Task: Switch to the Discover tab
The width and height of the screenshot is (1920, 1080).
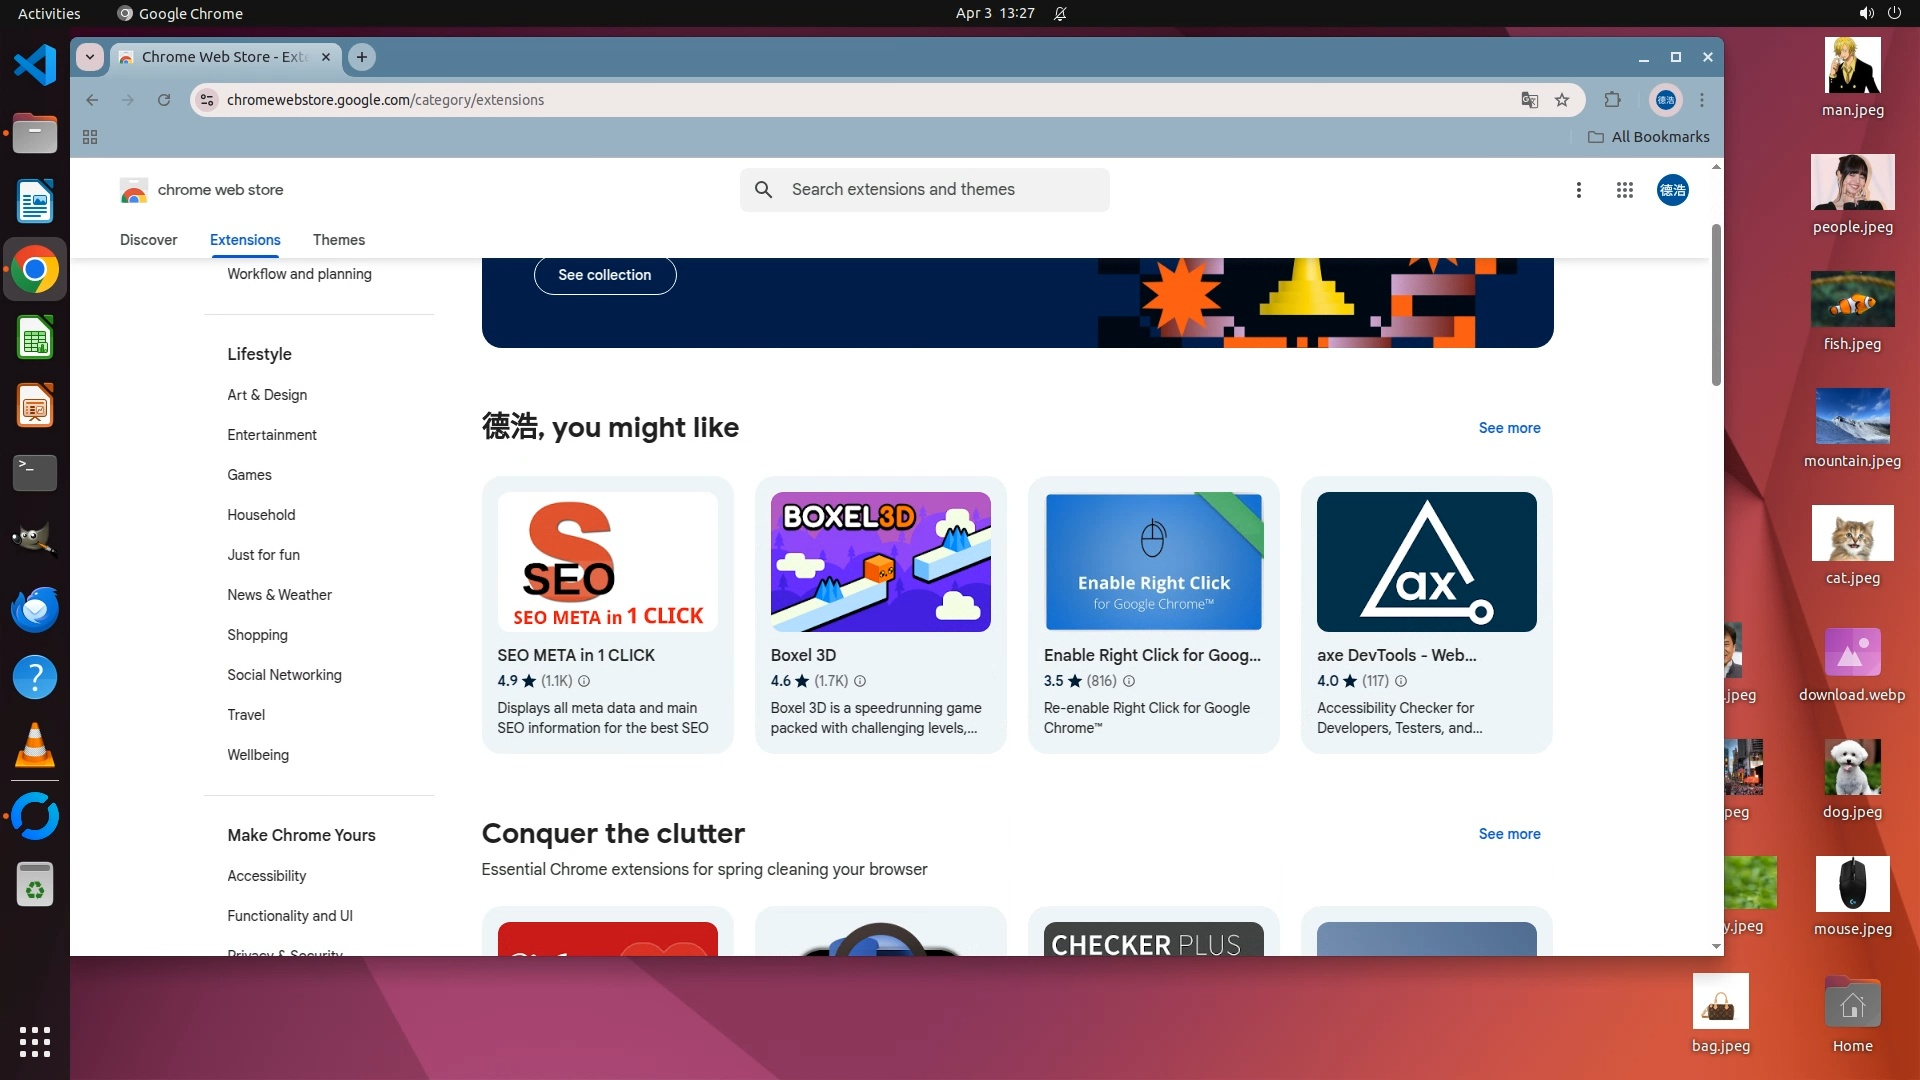Action: click(x=148, y=240)
